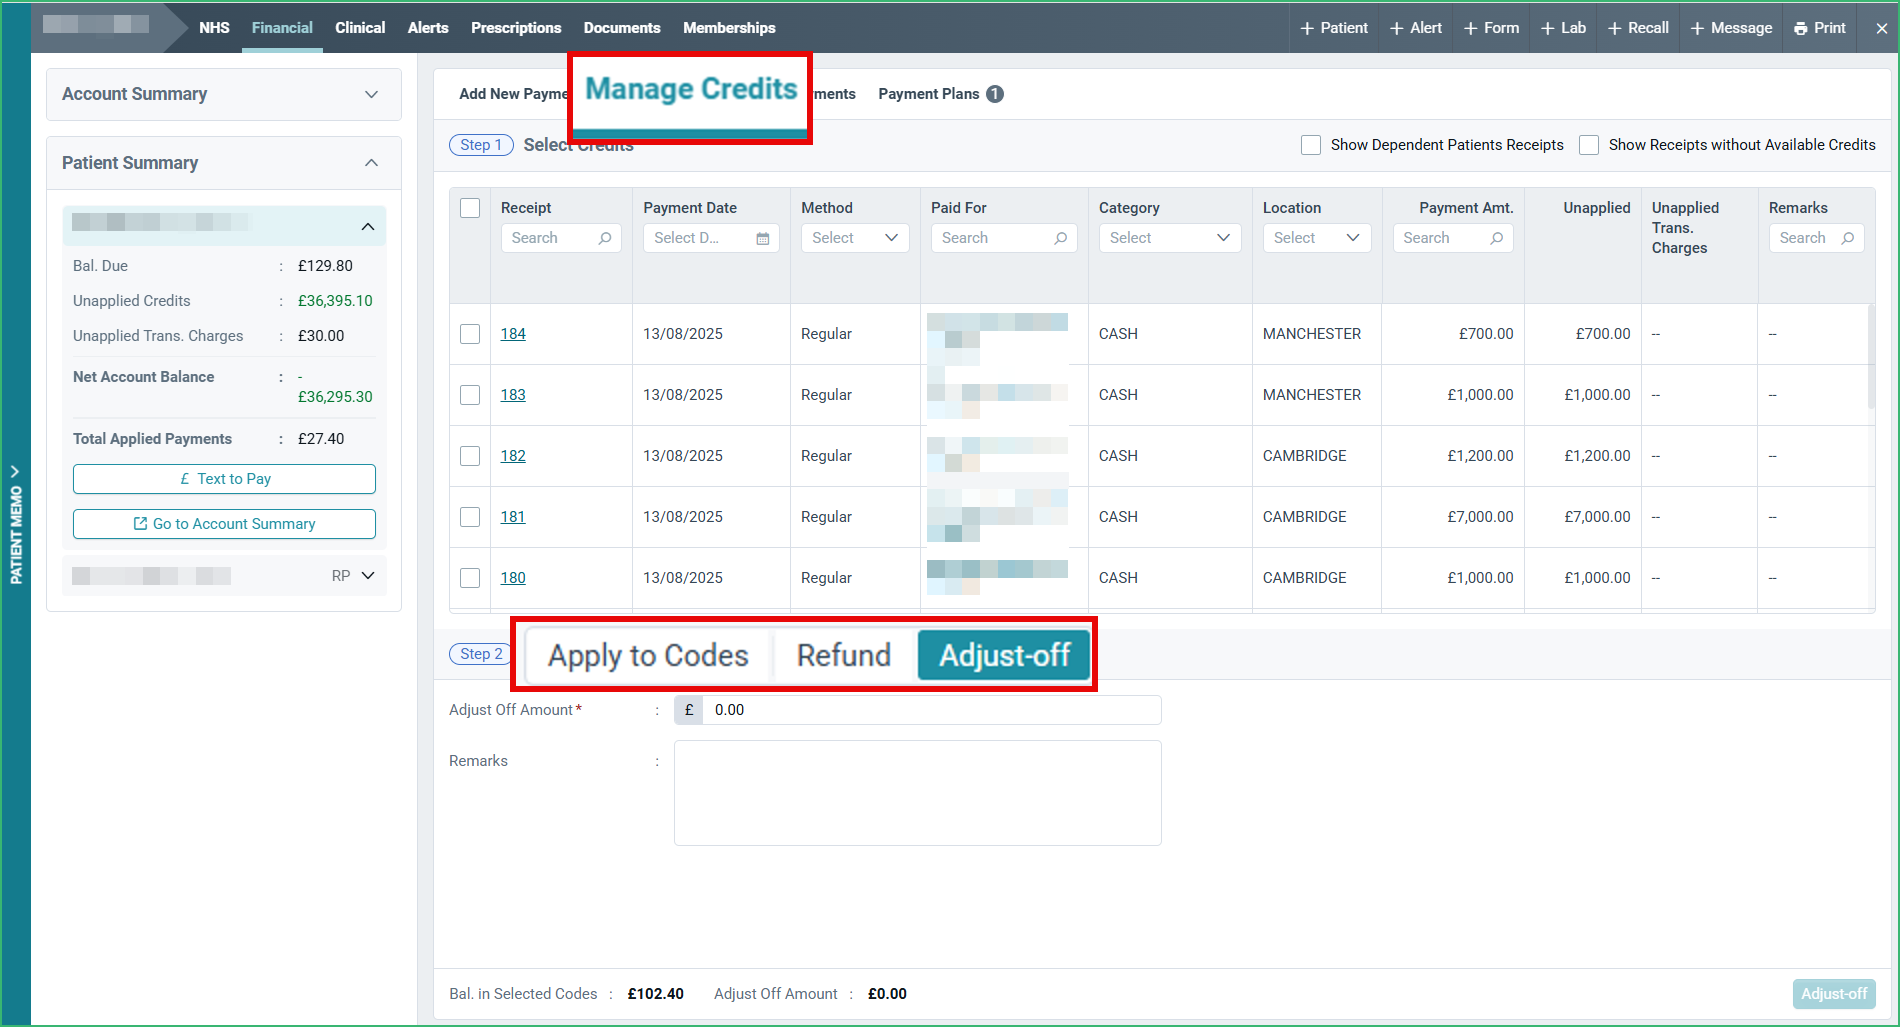Click the search icon in Paid For filter
1900x1027 pixels.
[x=1061, y=238]
